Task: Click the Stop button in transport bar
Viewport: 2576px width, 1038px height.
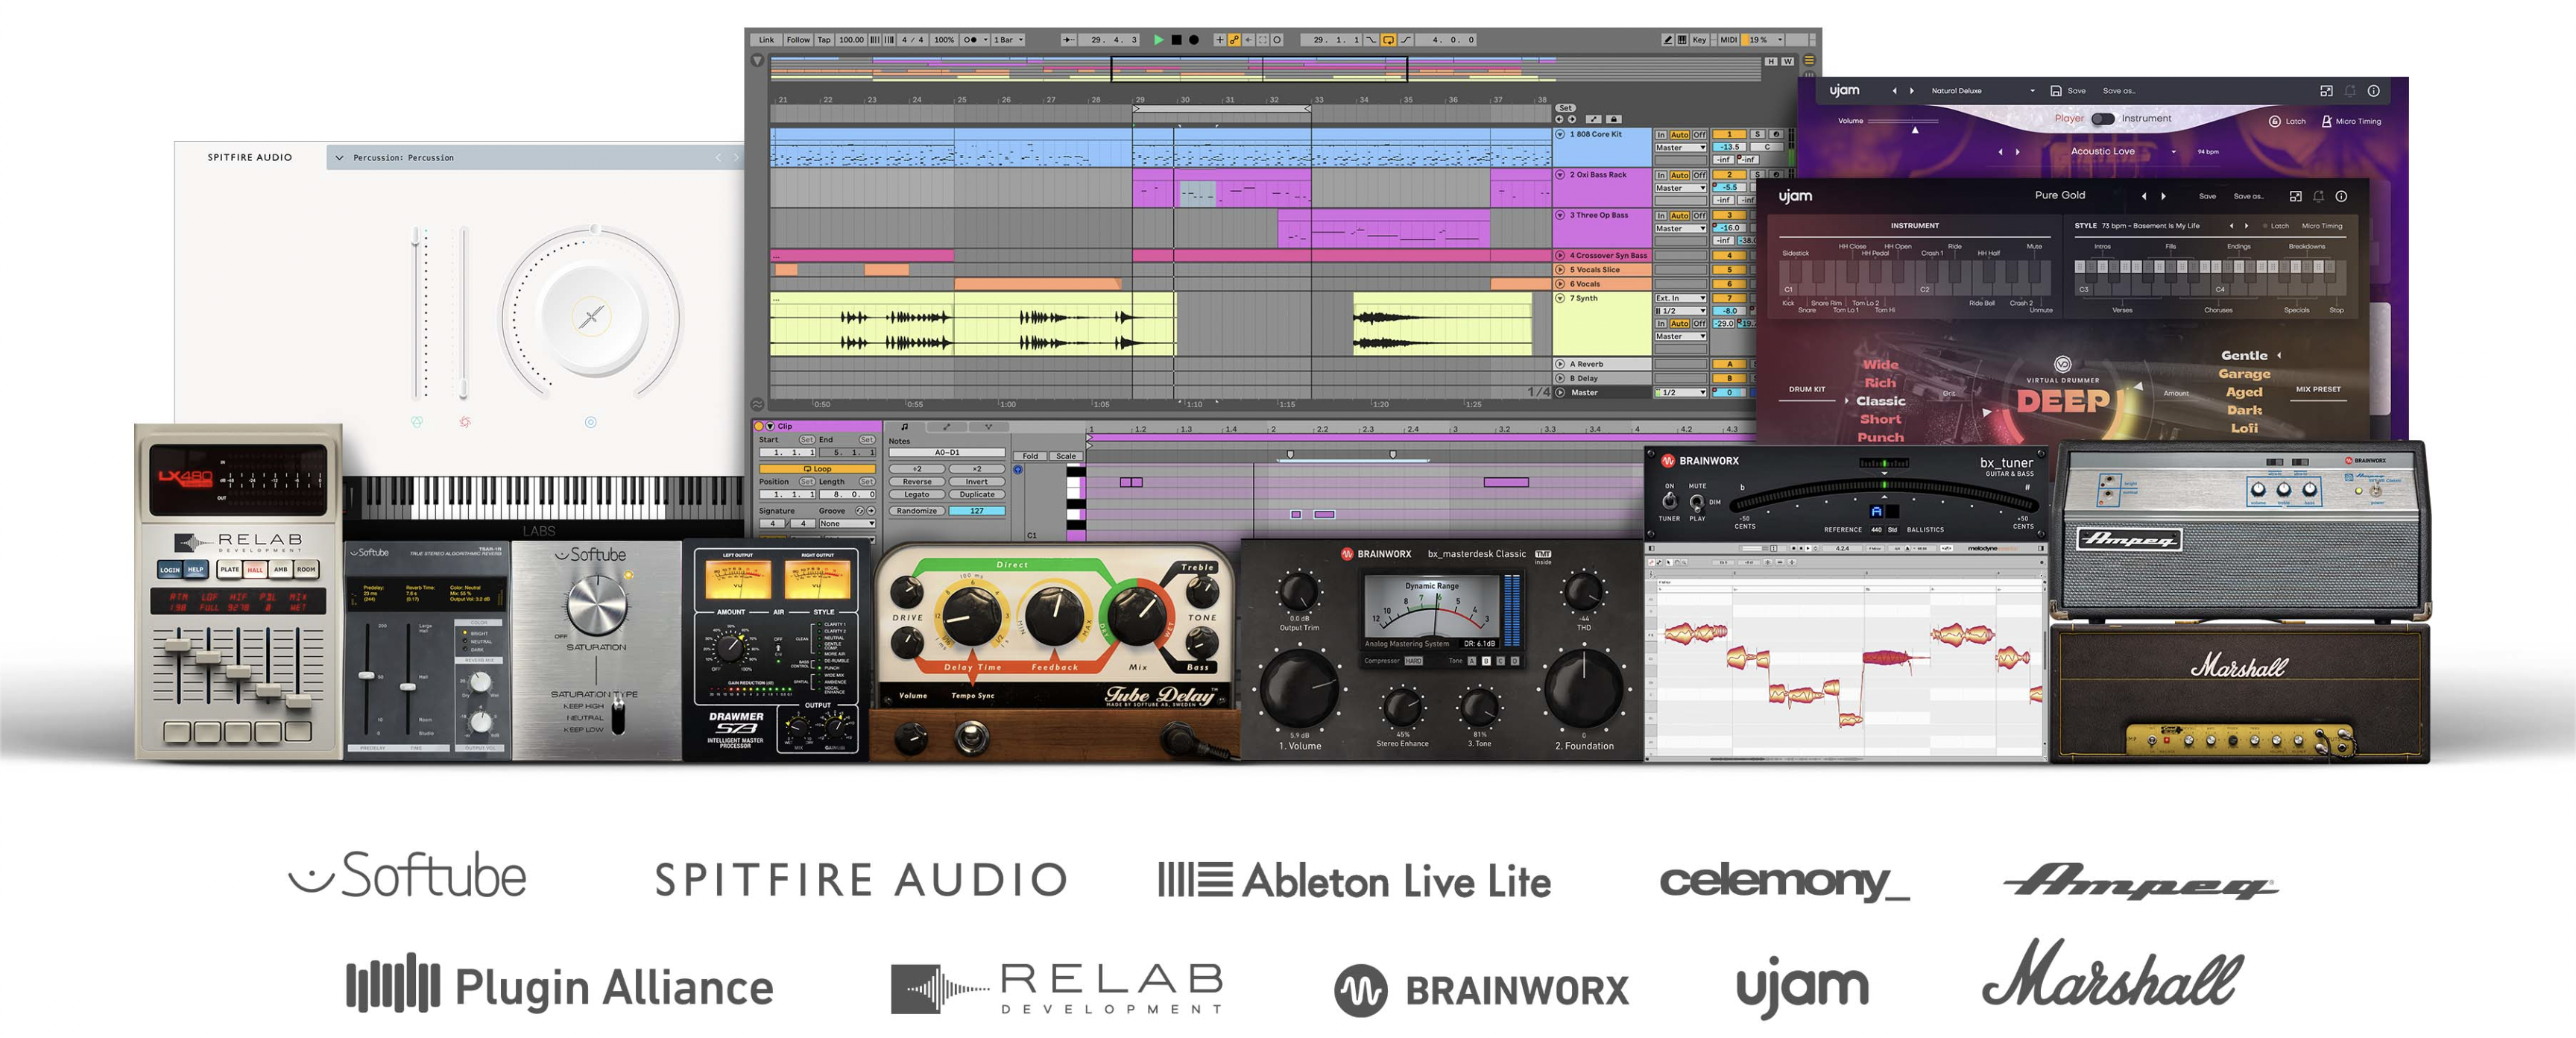Action: click(1176, 40)
